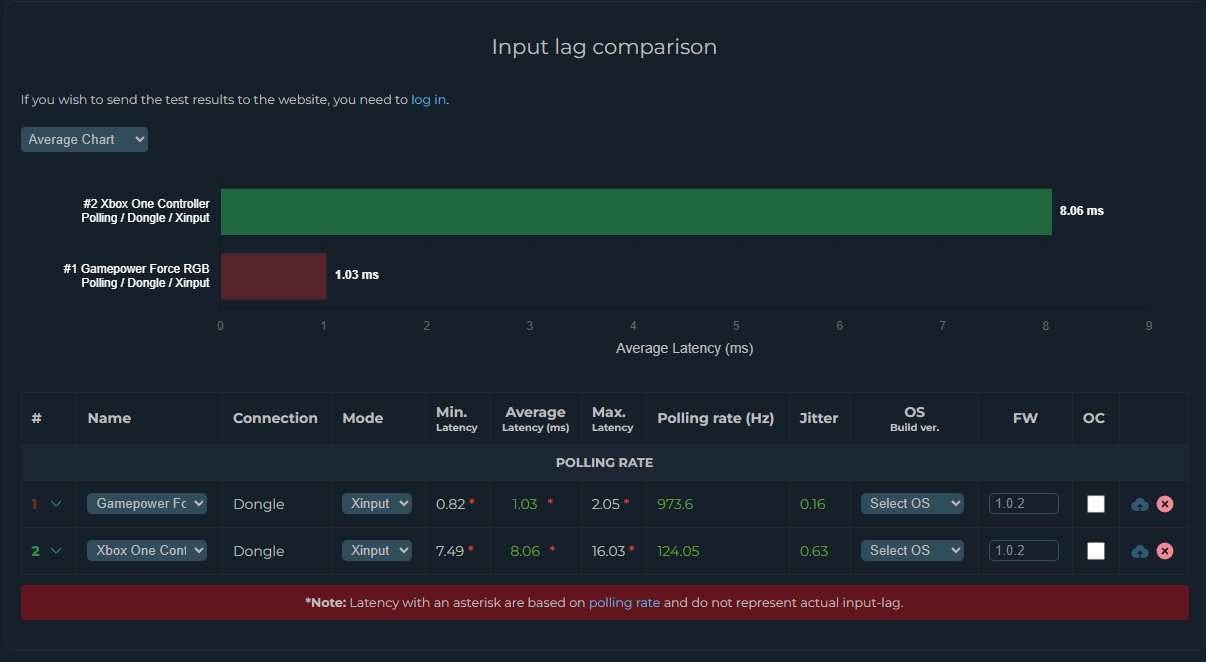Expand row 1 chevron
1206x662 pixels.
[56, 504]
